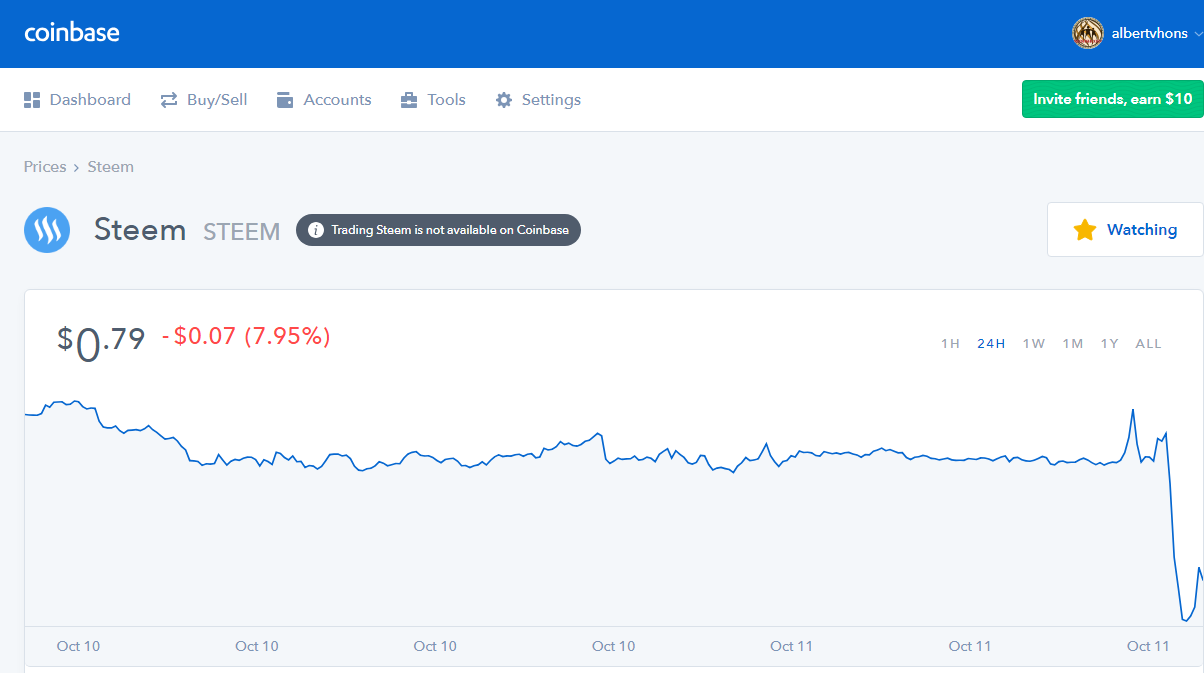Viewport: 1204px width, 673px height.
Task: Click the Steem round logo icon
Action: (47, 230)
